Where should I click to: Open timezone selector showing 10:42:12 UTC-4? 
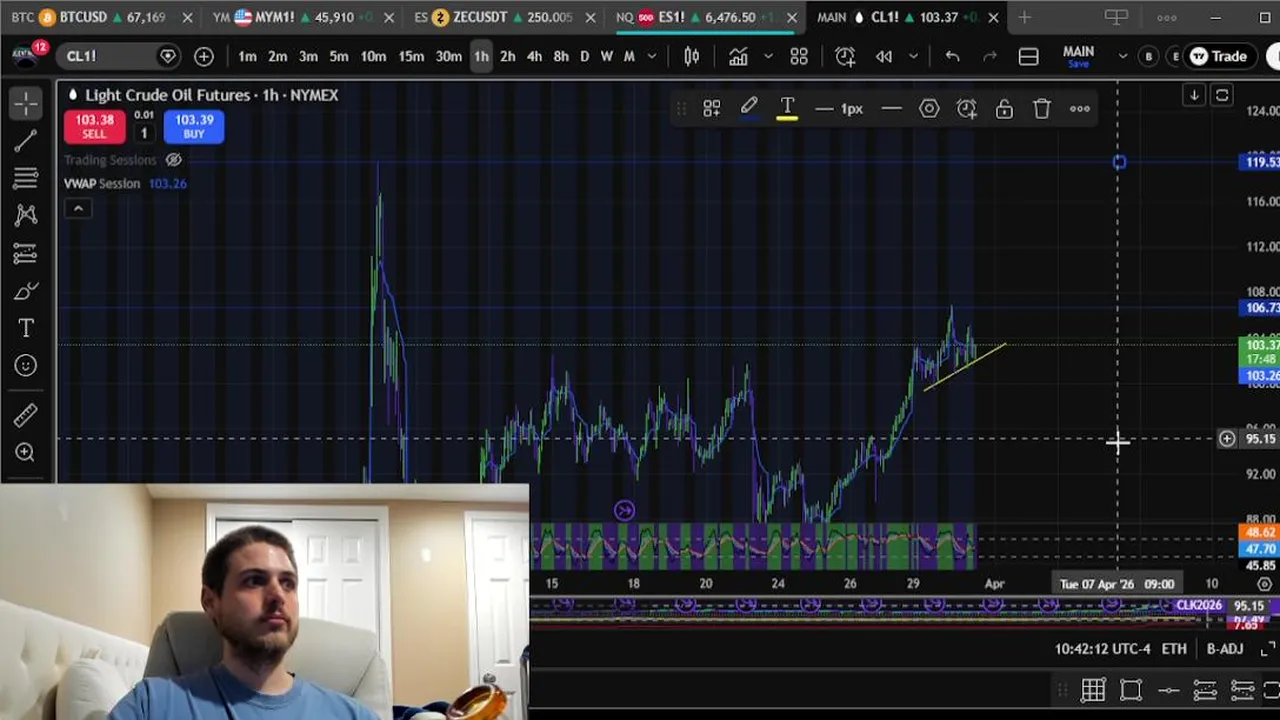pos(1102,649)
